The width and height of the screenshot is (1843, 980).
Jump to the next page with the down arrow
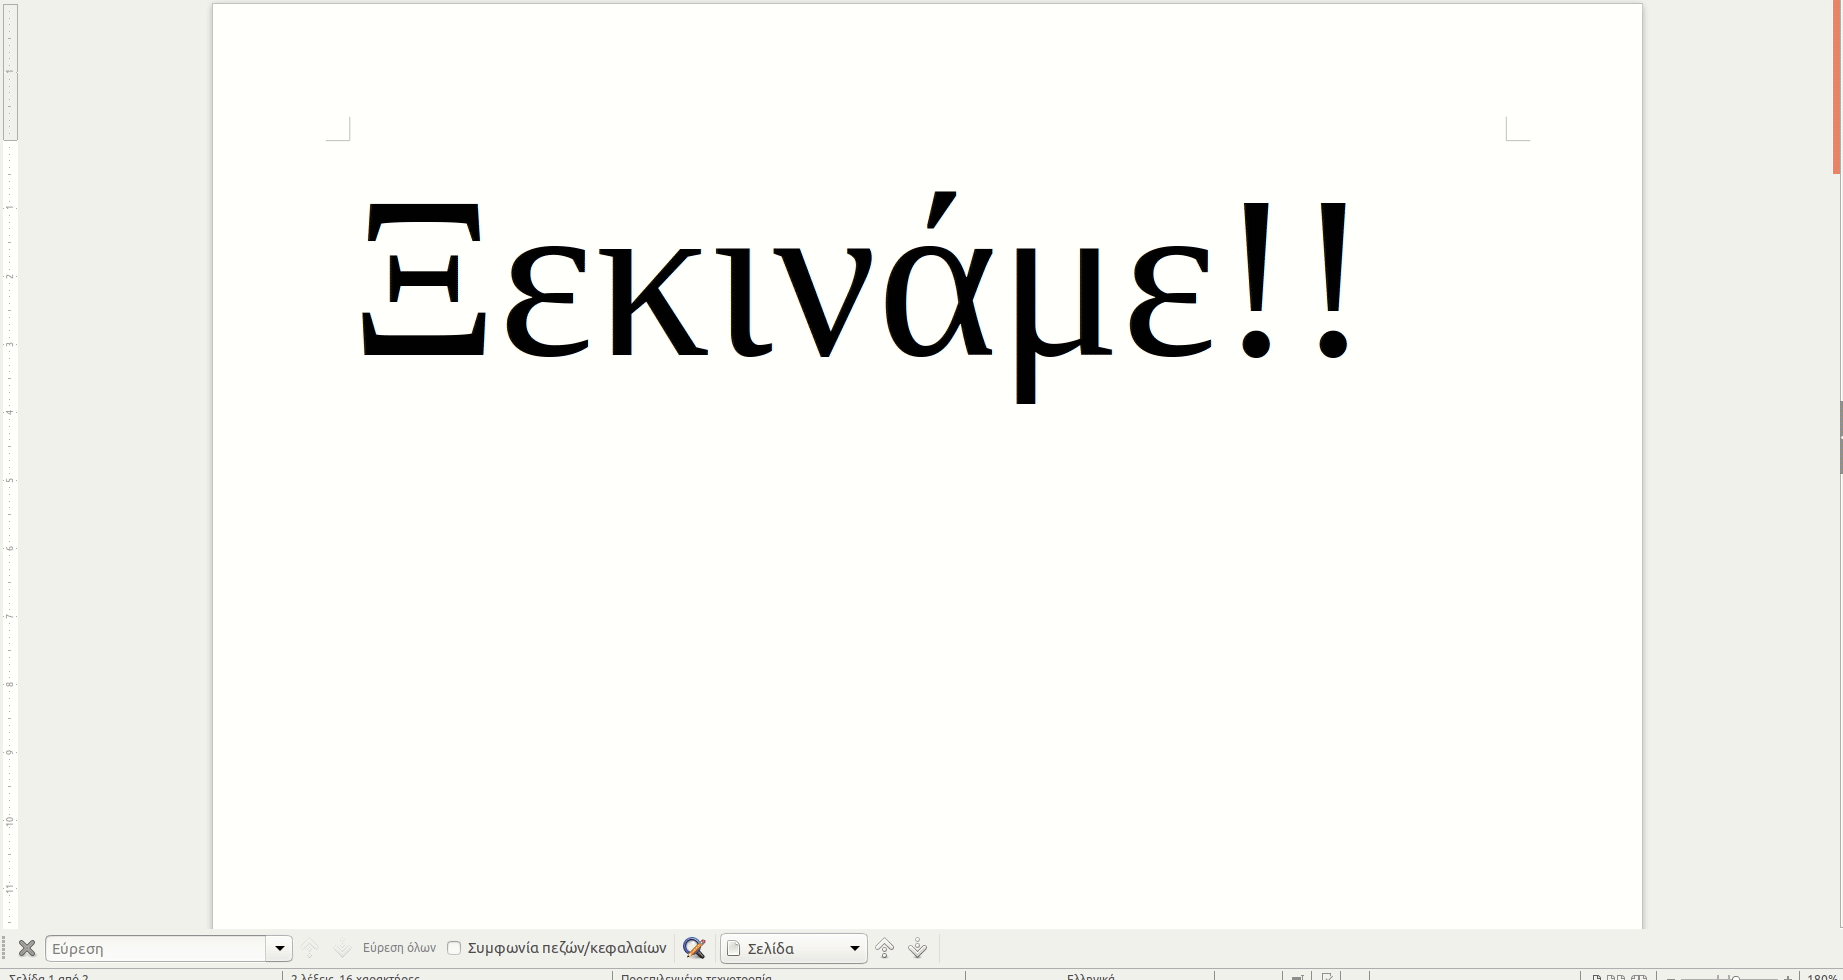point(917,948)
